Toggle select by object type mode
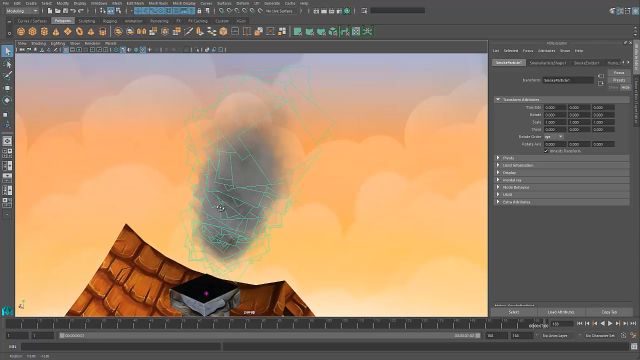The width and height of the screenshot is (640, 360). click(111, 11)
